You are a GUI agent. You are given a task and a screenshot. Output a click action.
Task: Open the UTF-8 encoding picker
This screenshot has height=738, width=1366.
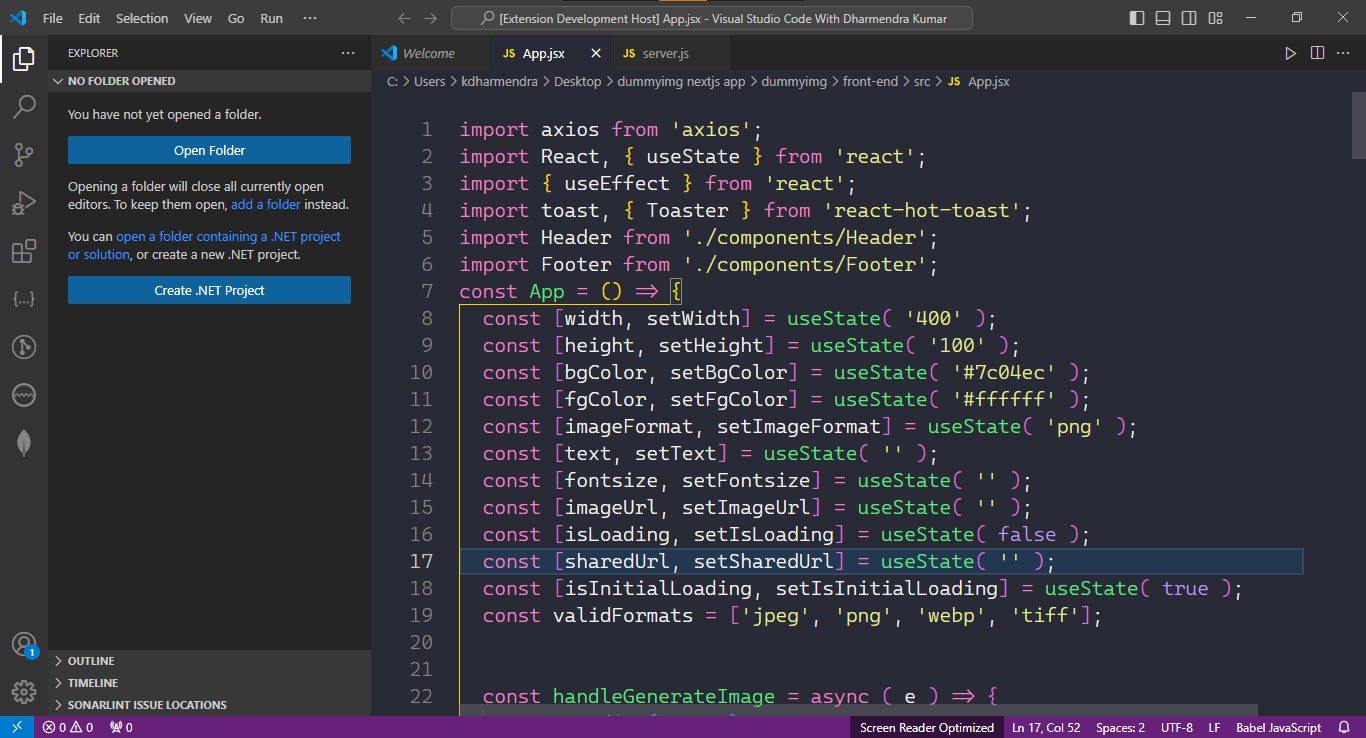pyautogui.click(x=1177, y=727)
